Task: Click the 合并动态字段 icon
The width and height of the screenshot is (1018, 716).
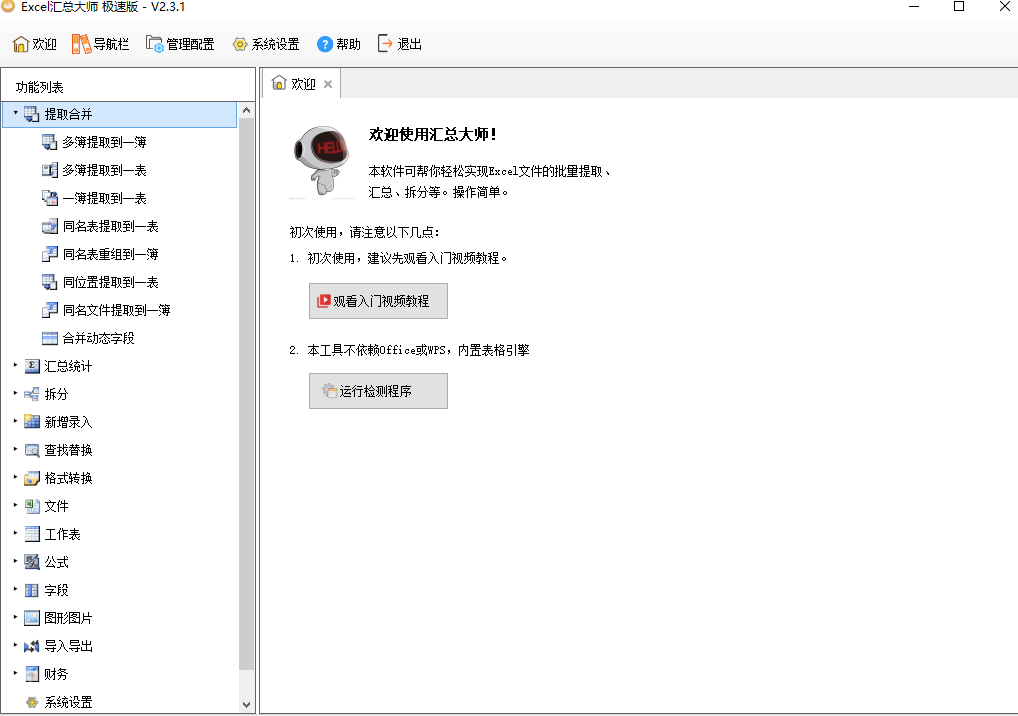Action: pyautogui.click(x=98, y=337)
